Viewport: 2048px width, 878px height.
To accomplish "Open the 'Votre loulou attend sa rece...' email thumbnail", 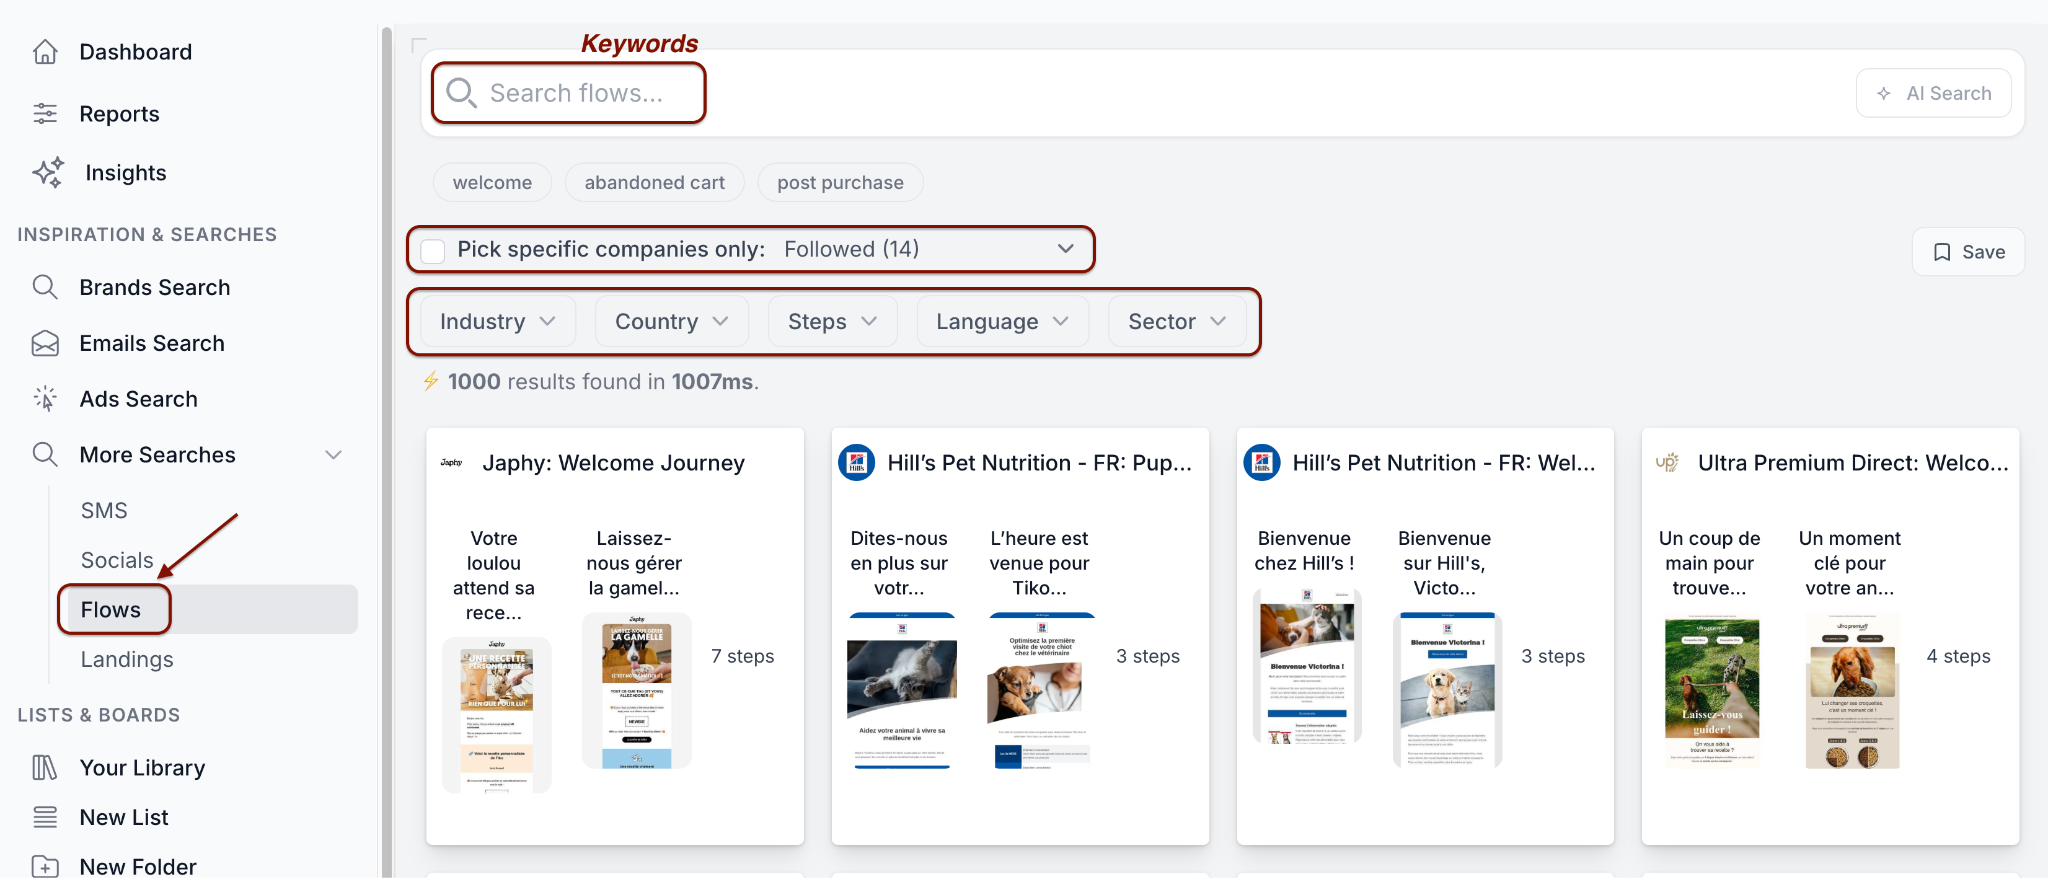I will point(497,715).
